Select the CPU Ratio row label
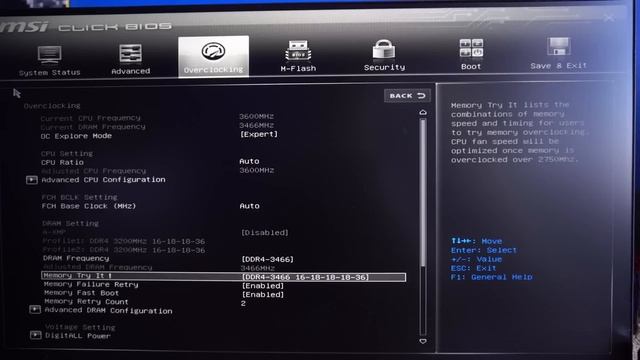 click(x=62, y=162)
